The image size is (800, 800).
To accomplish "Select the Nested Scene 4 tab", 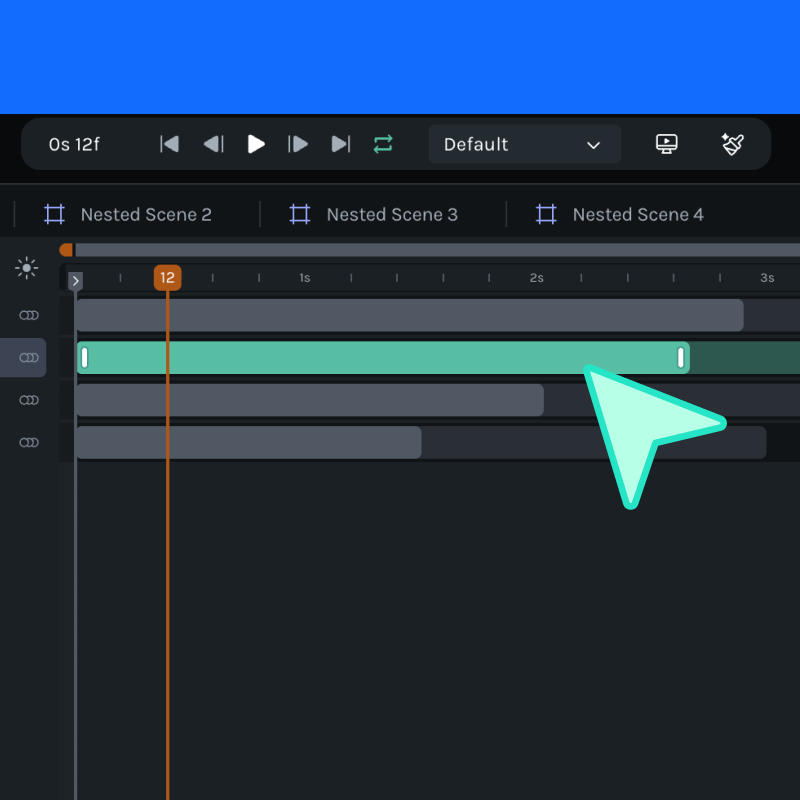I will [620, 214].
